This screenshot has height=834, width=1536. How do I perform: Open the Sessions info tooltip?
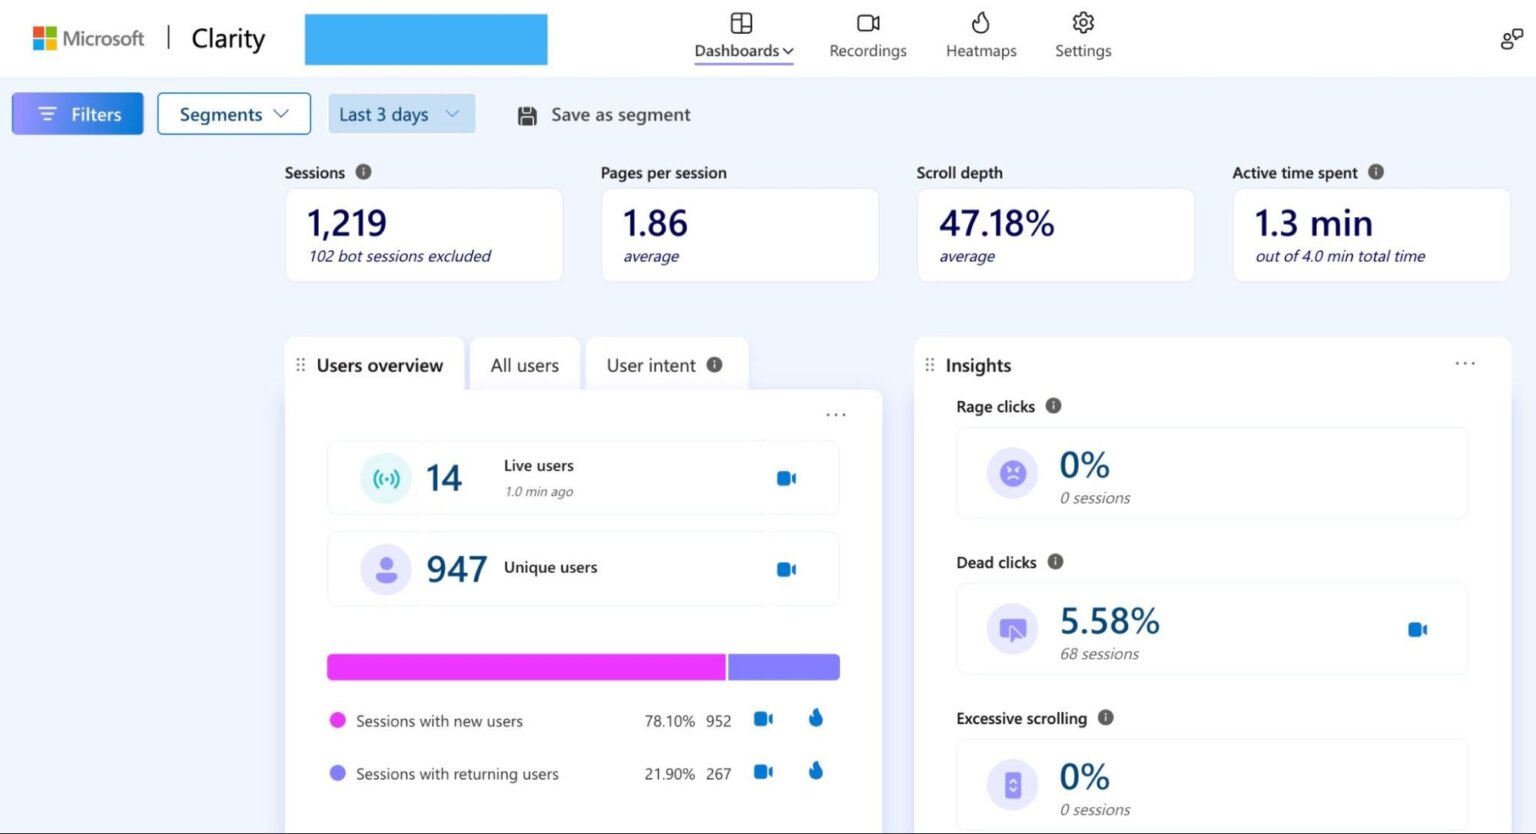363,171
